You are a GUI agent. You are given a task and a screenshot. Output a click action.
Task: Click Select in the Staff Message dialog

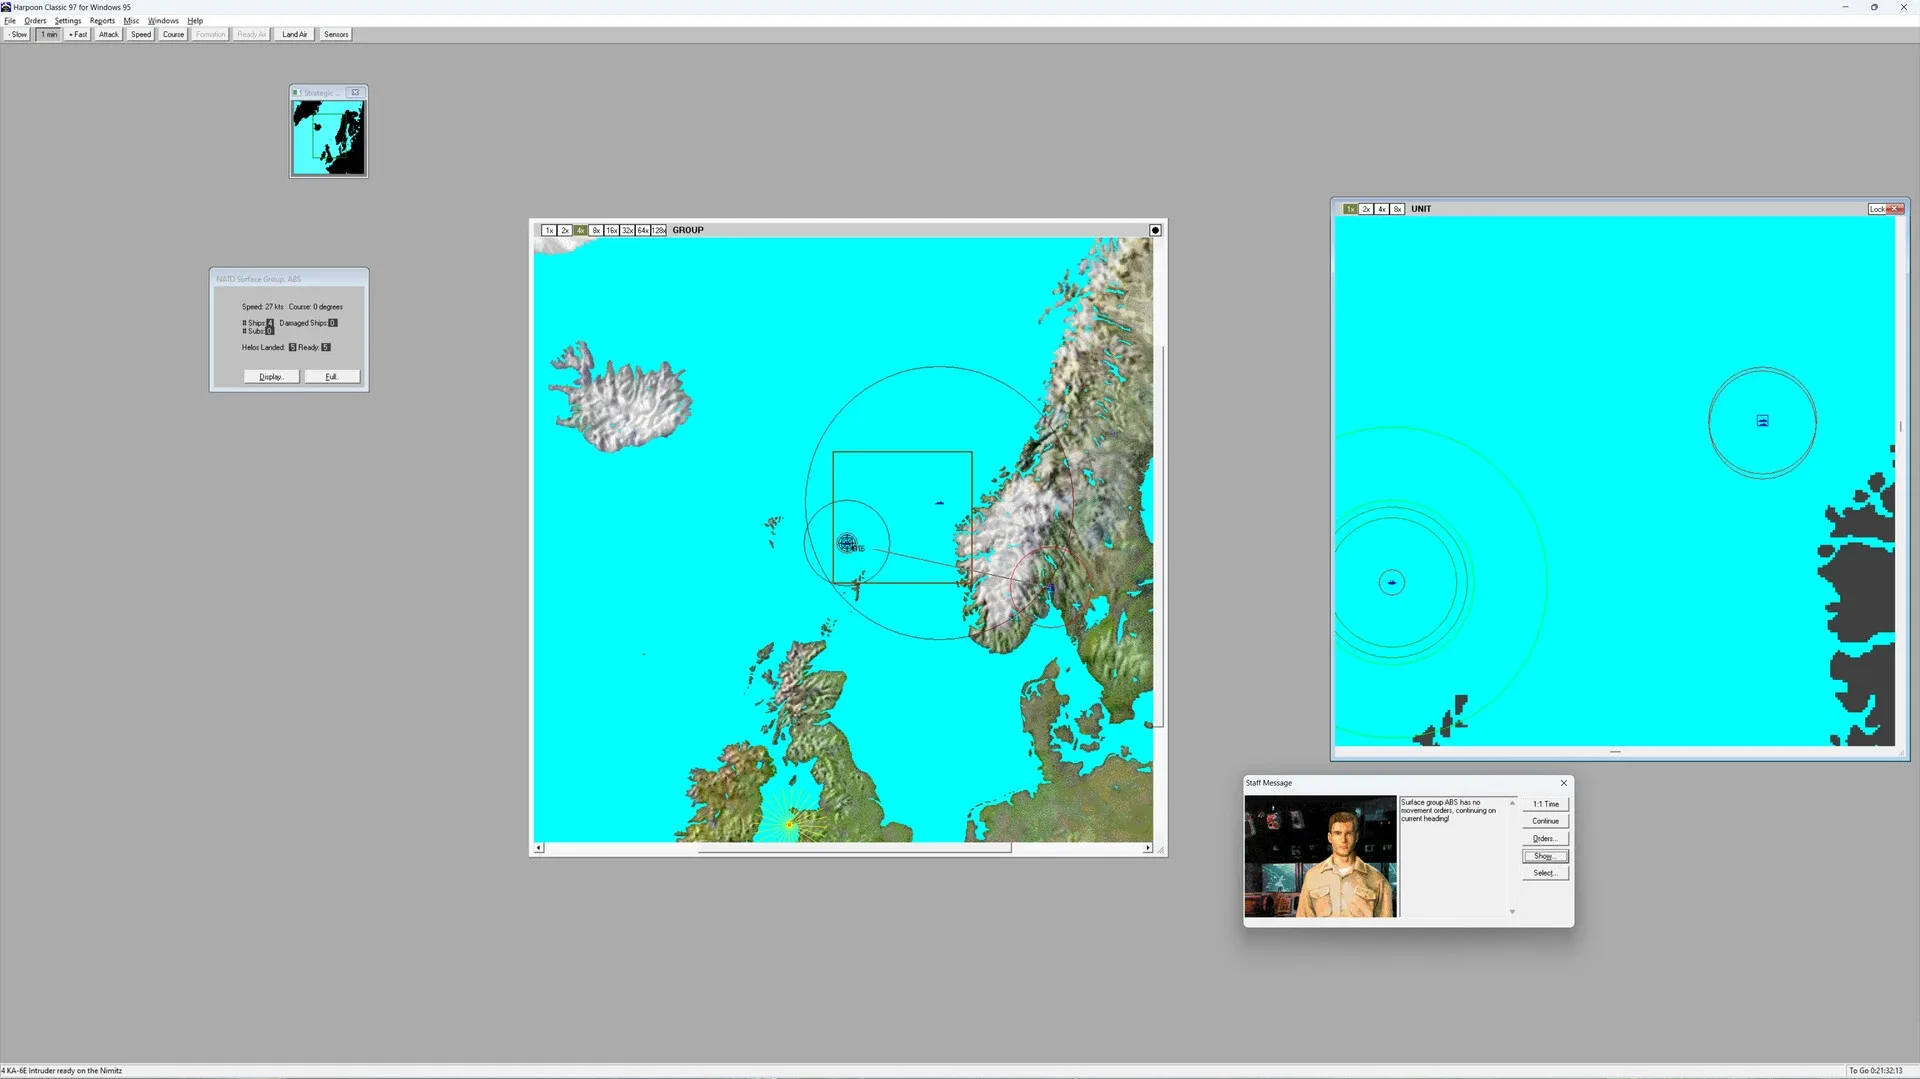pyautogui.click(x=1545, y=872)
